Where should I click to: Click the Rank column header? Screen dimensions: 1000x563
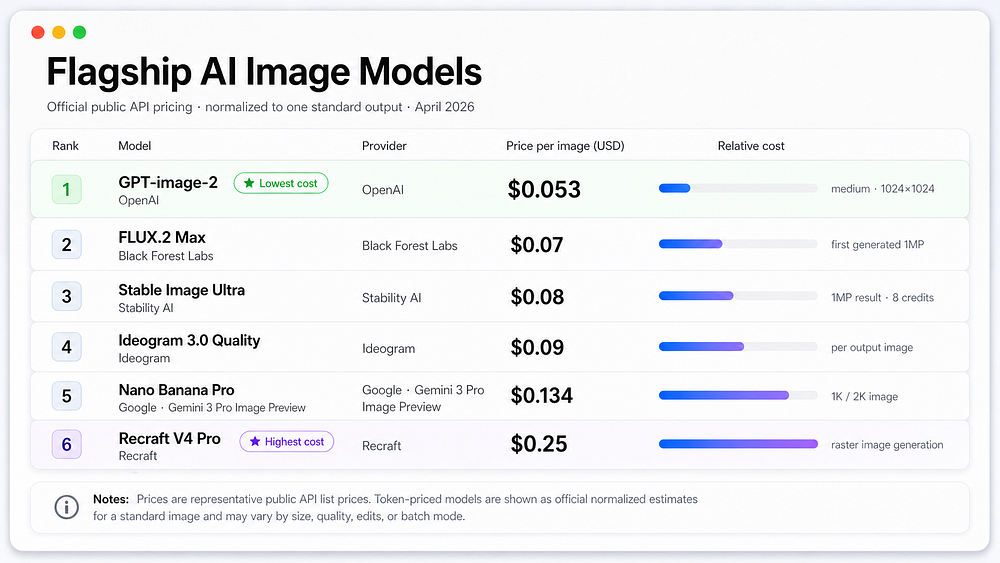(x=66, y=146)
